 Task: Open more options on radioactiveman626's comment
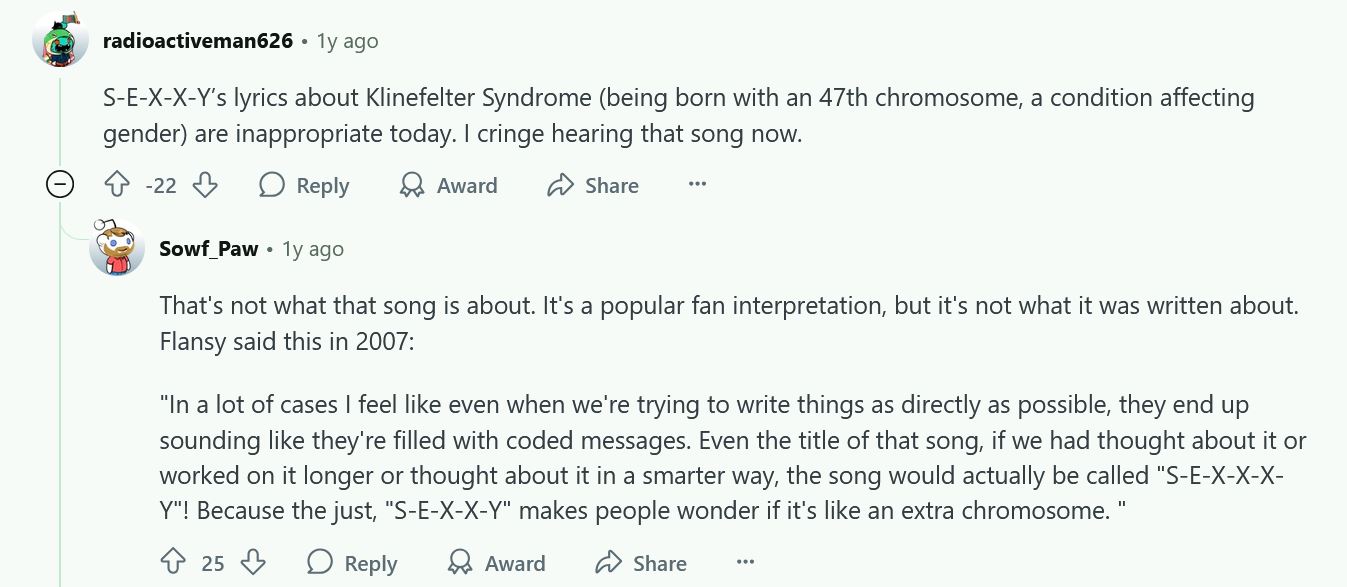[697, 185]
